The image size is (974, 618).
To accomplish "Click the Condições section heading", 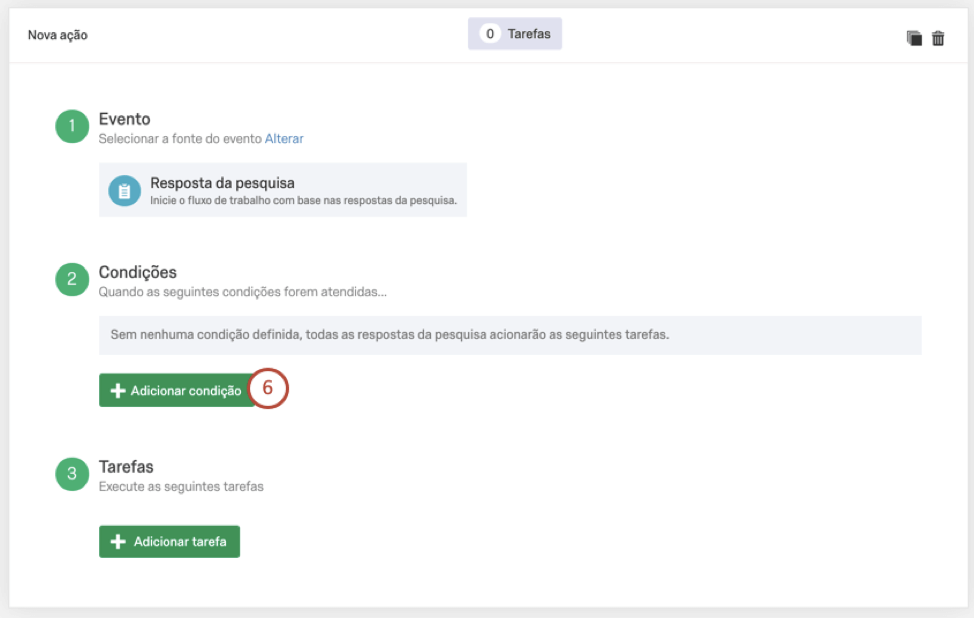I will coord(137,272).
